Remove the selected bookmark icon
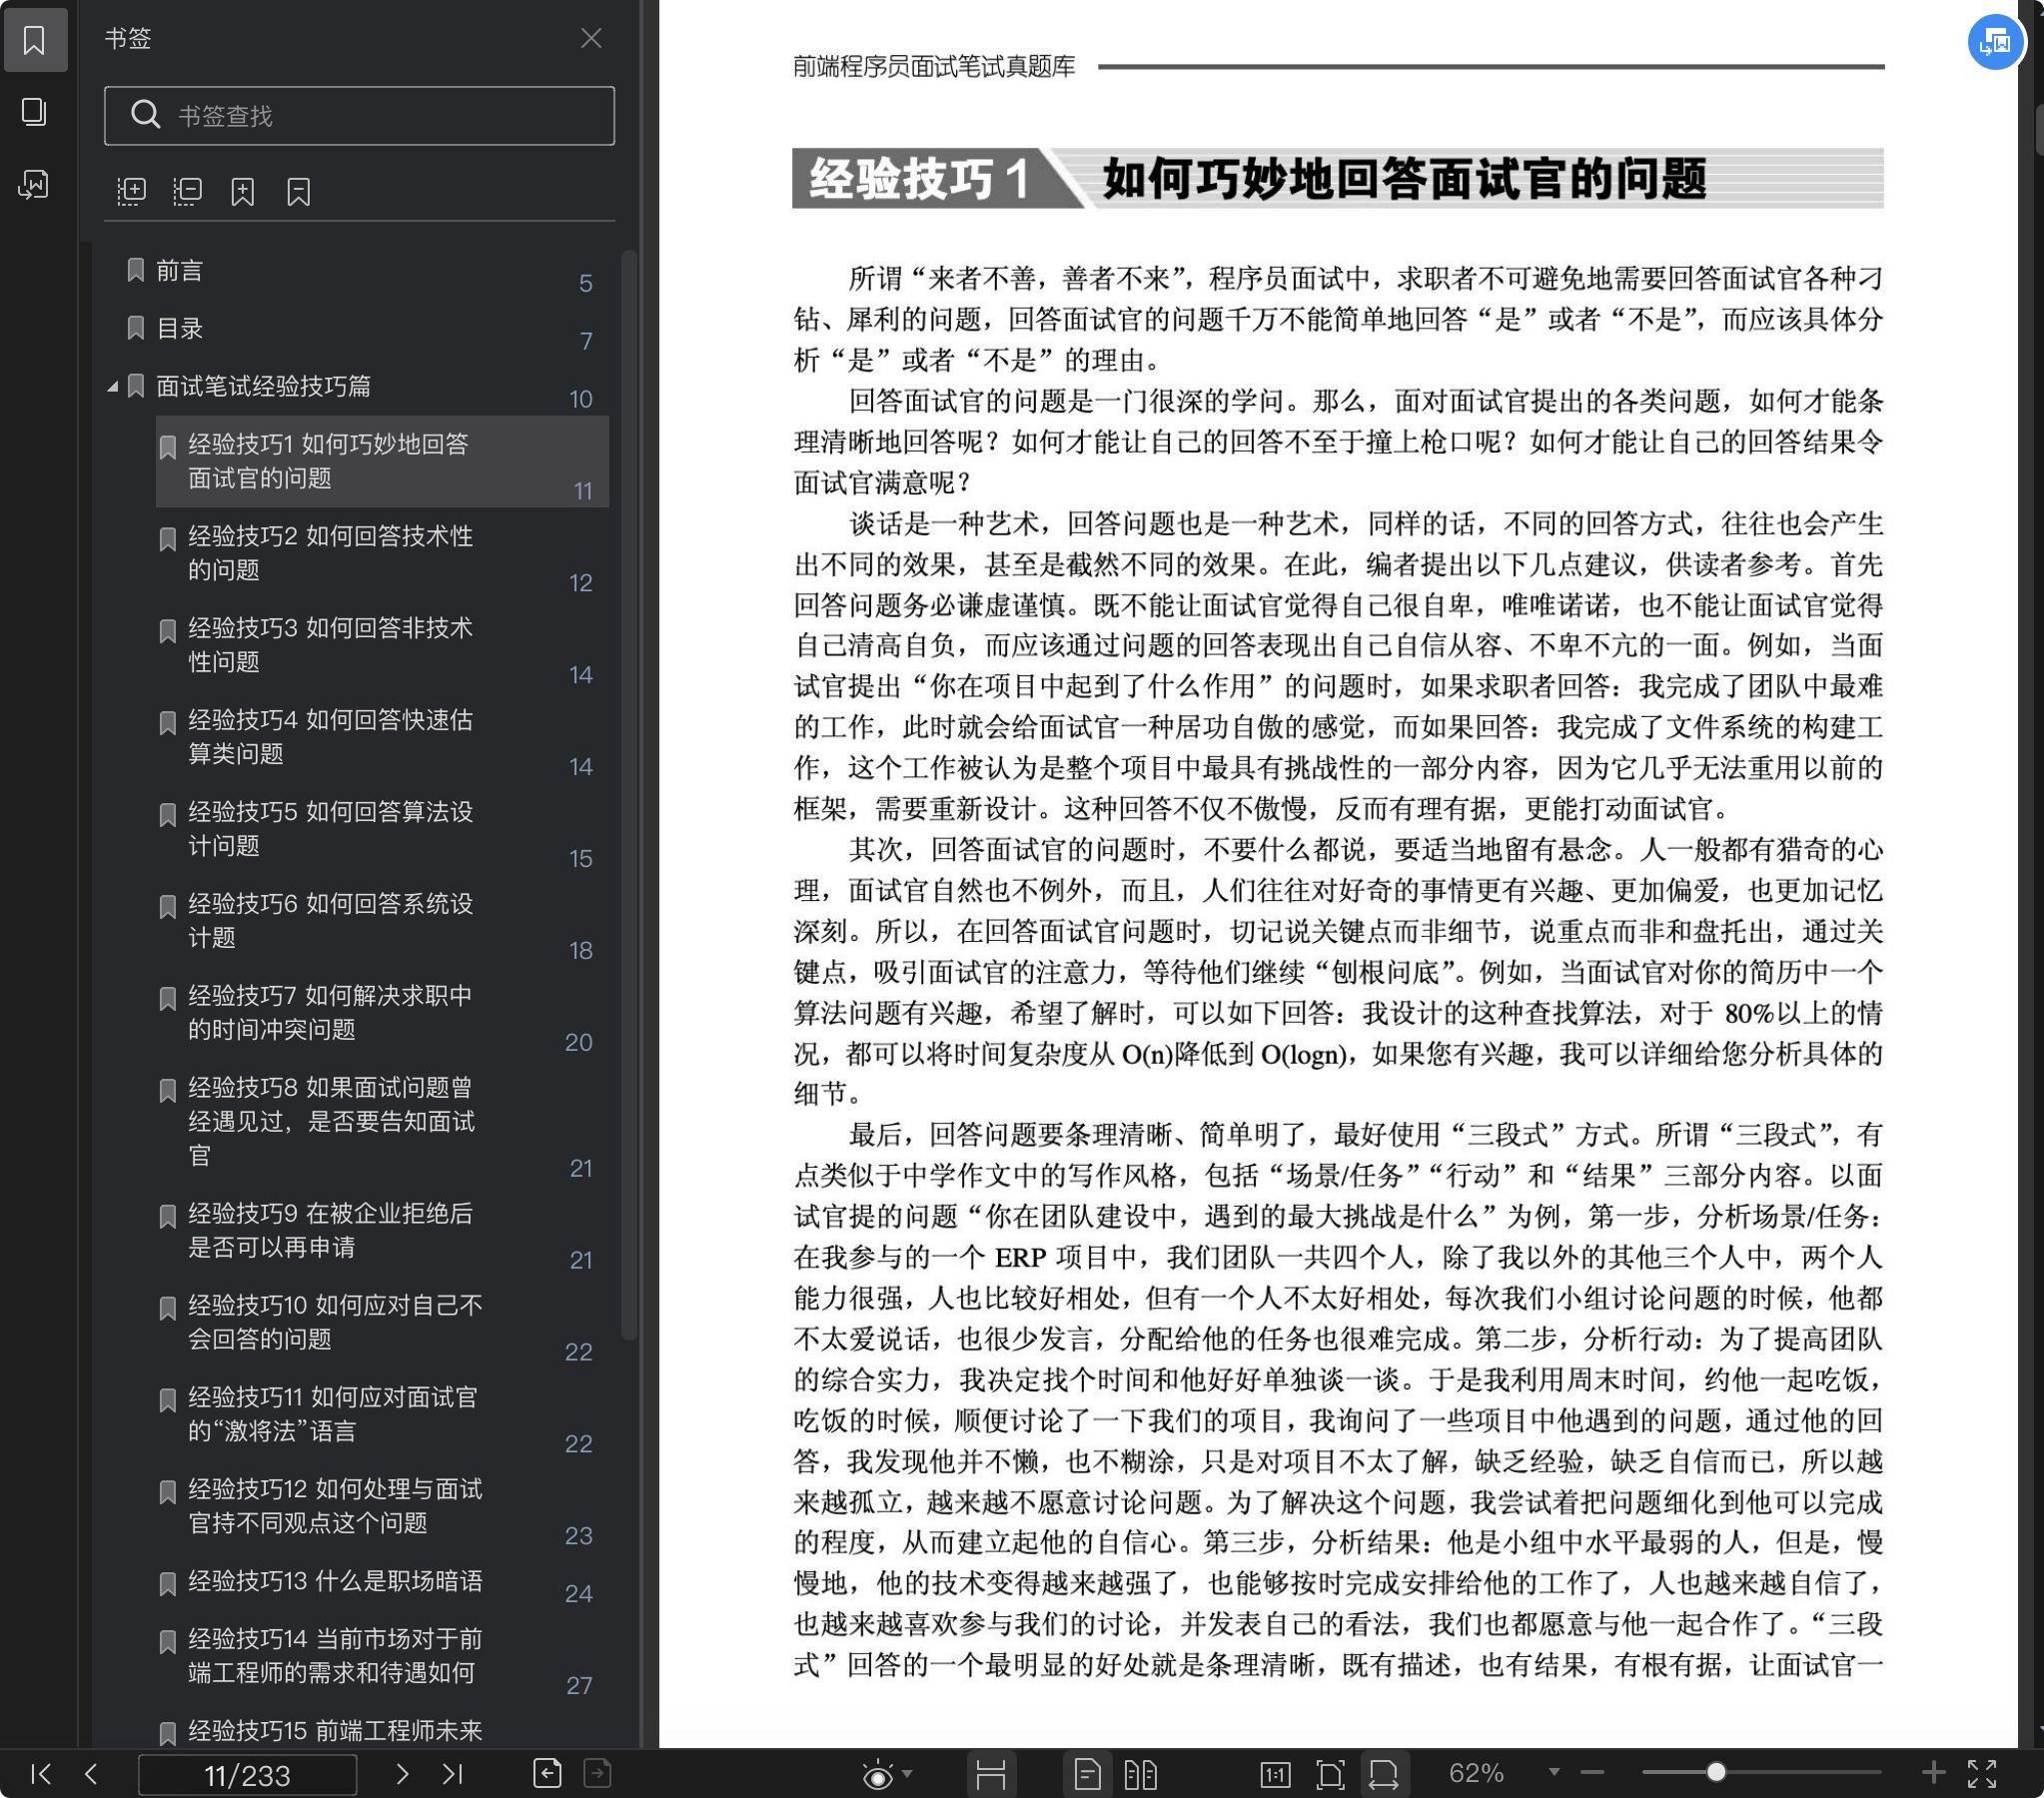 [x=298, y=191]
